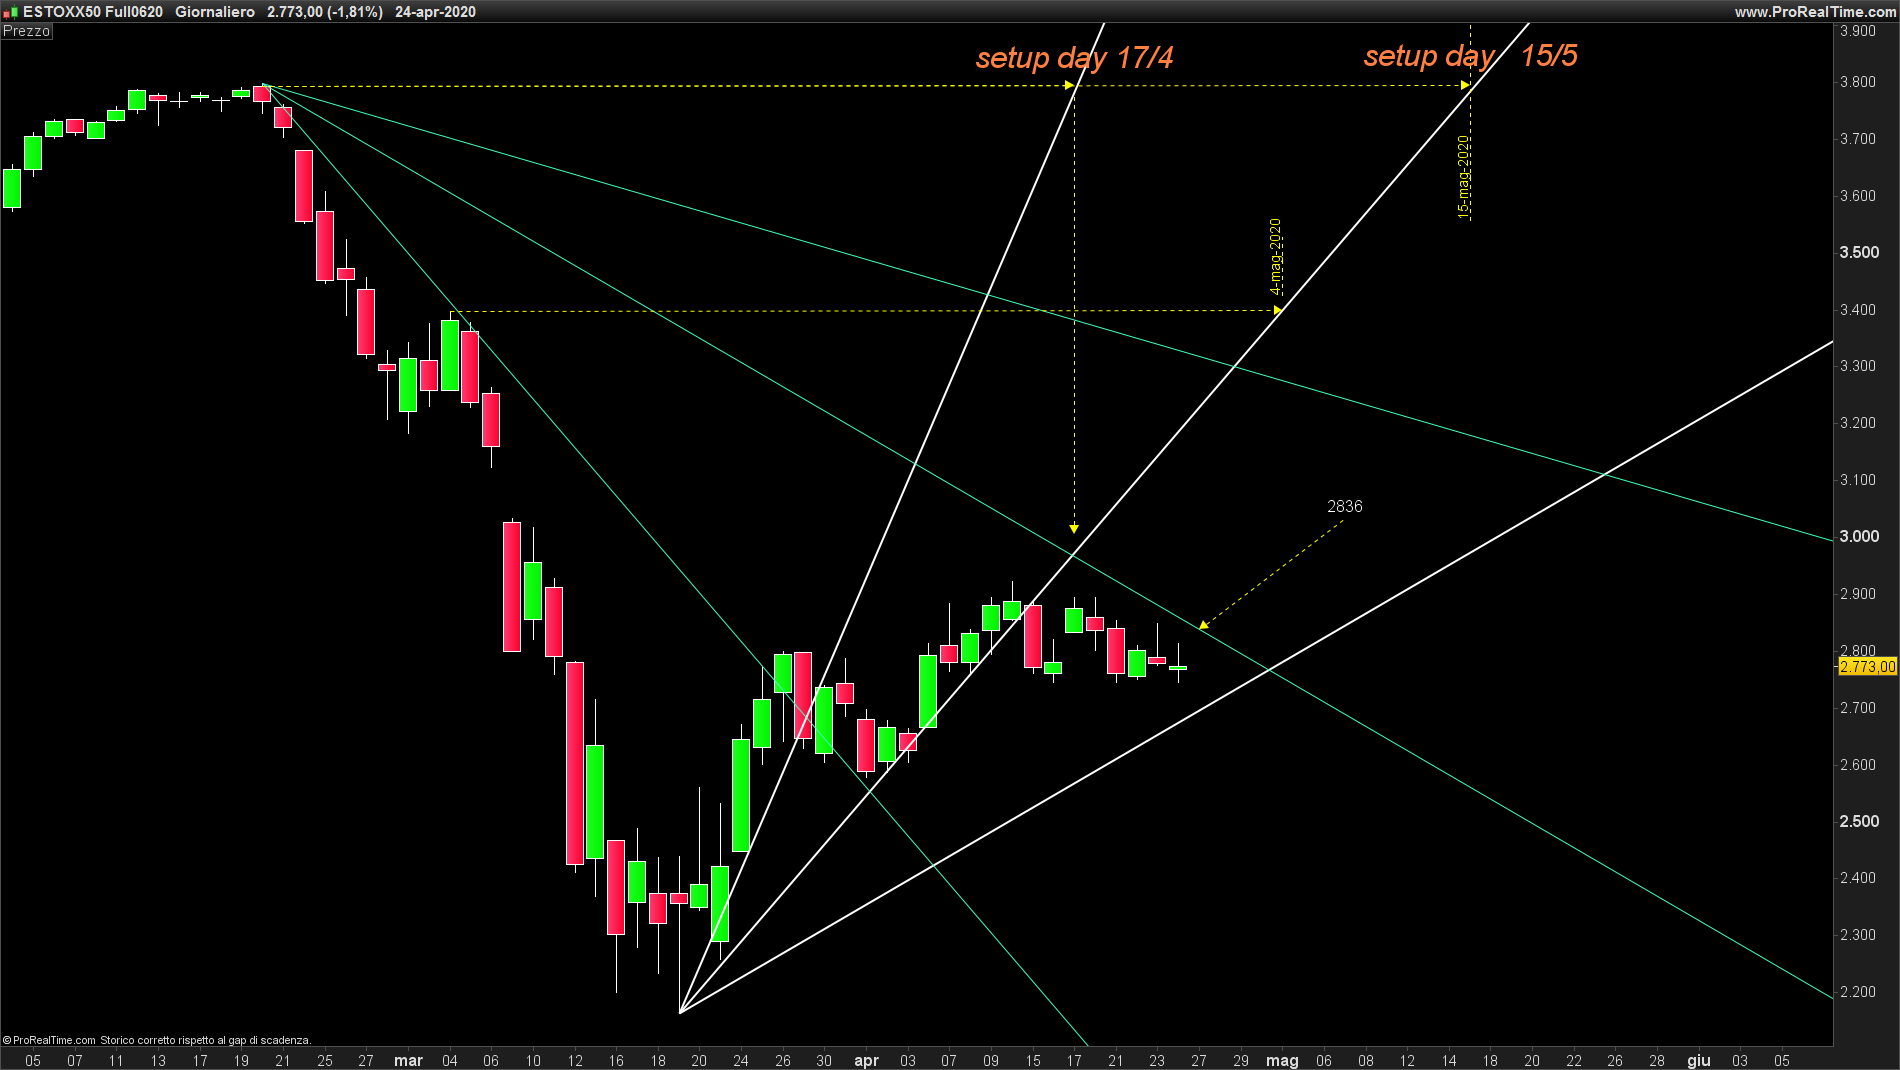Click the yellow arrowhead at the 4-mag-2020 marker
This screenshot has width=1900, height=1070.
pyautogui.click(x=1278, y=310)
